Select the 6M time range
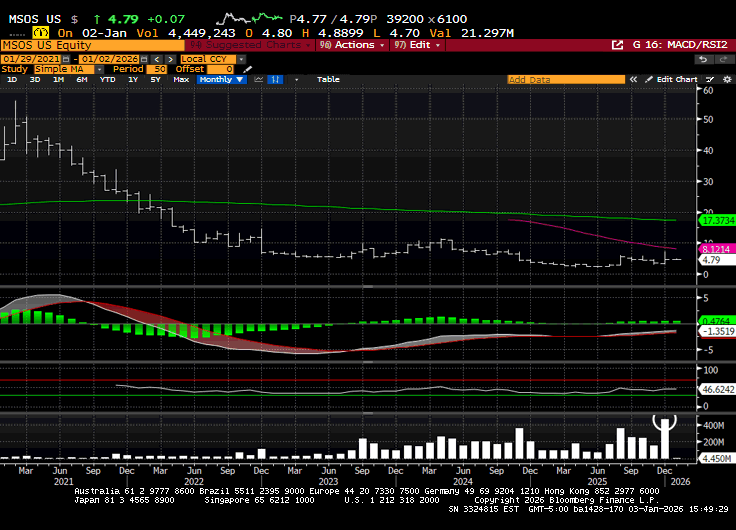Viewport: 736px width, 530px height. (82, 79)
